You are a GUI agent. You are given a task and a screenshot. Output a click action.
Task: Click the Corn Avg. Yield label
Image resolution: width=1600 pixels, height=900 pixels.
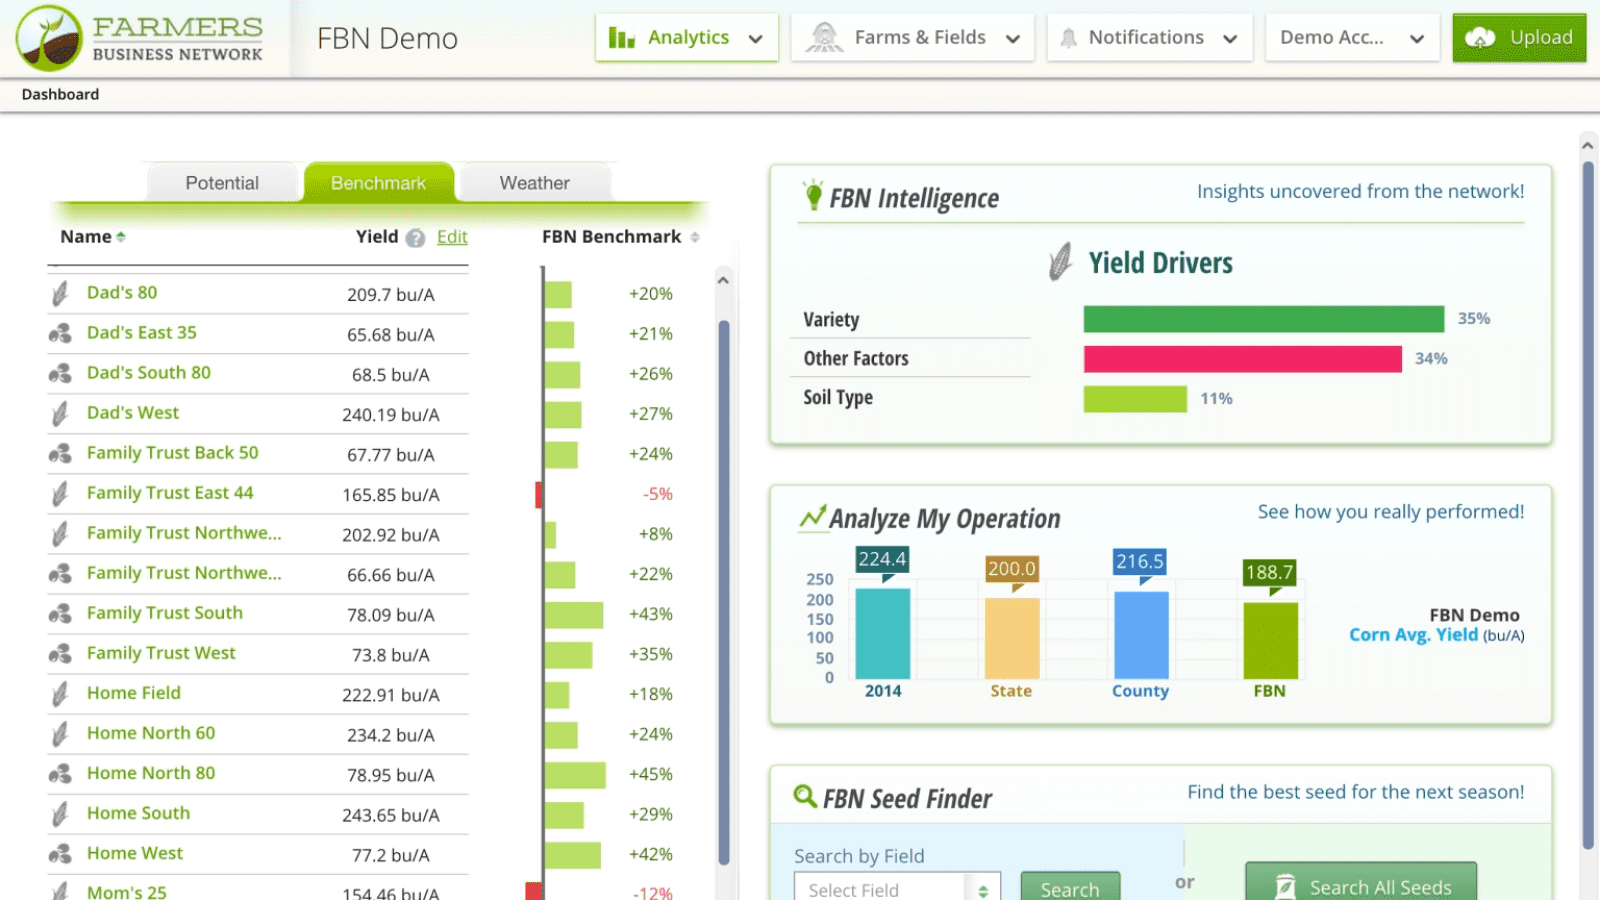click(1413, 635)
